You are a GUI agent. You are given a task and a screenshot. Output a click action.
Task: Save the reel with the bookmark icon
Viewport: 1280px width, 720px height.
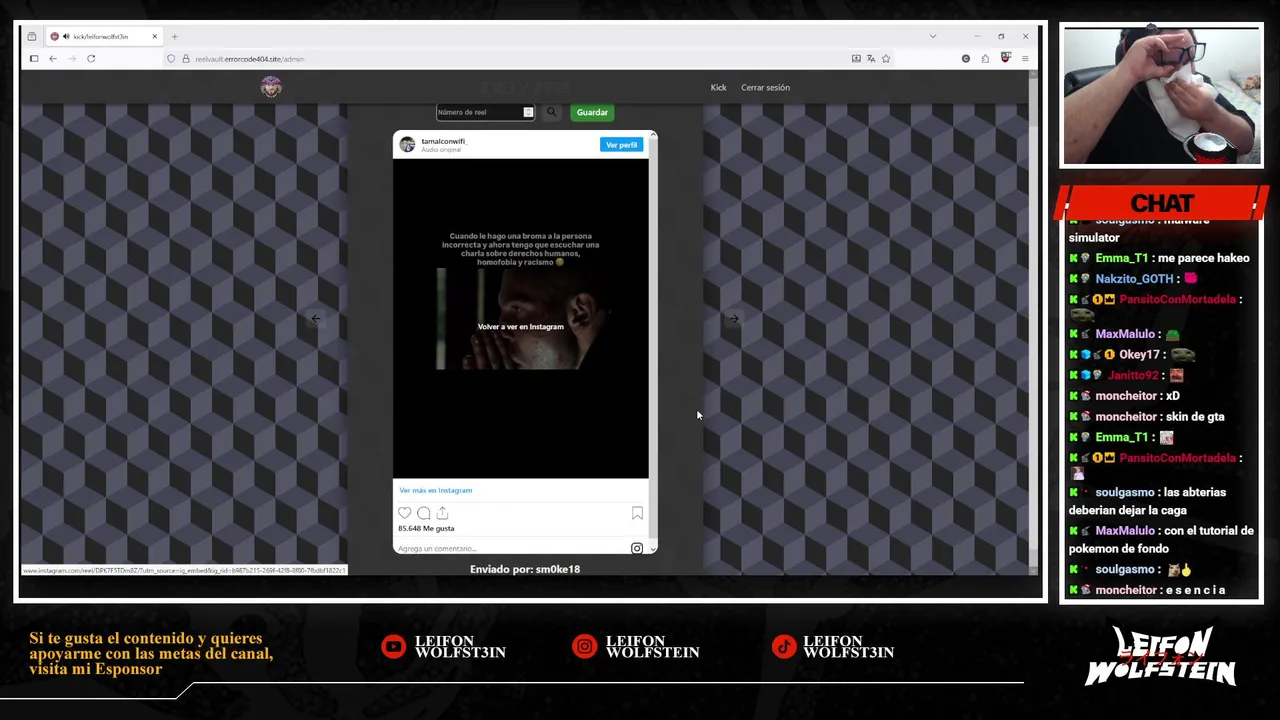(637, 513)
